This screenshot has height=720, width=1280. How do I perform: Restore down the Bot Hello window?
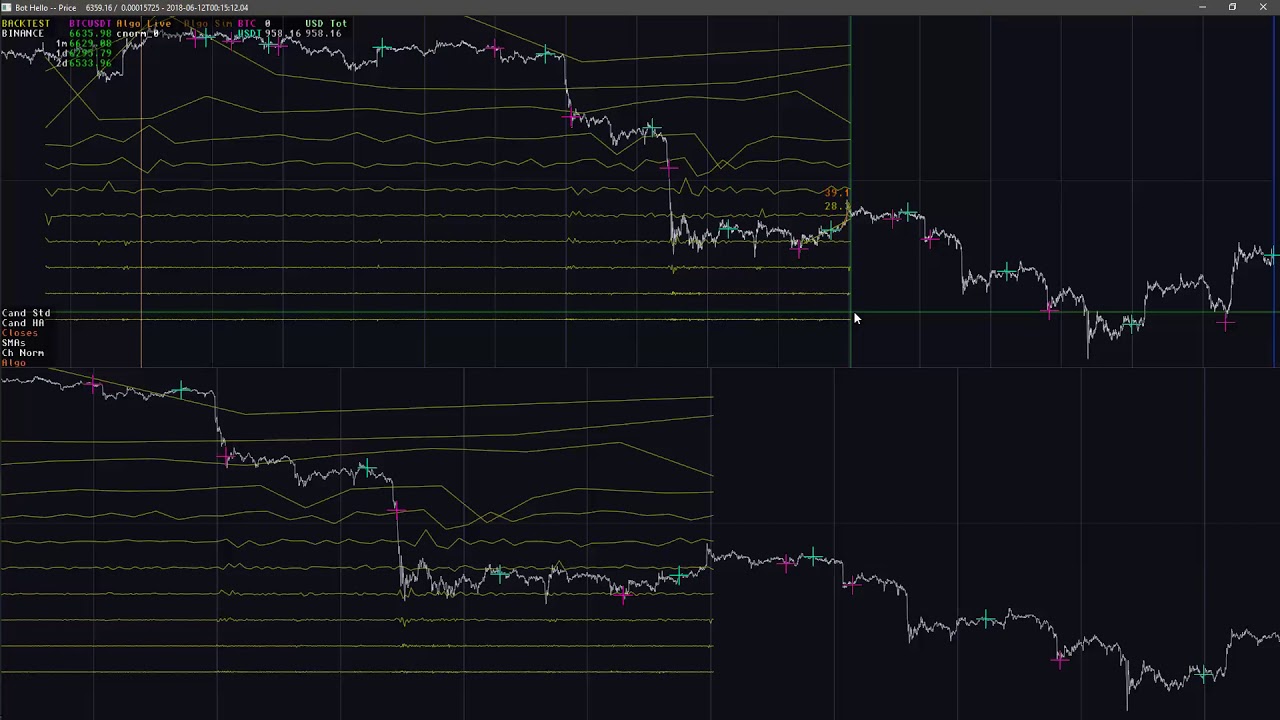1232,7
